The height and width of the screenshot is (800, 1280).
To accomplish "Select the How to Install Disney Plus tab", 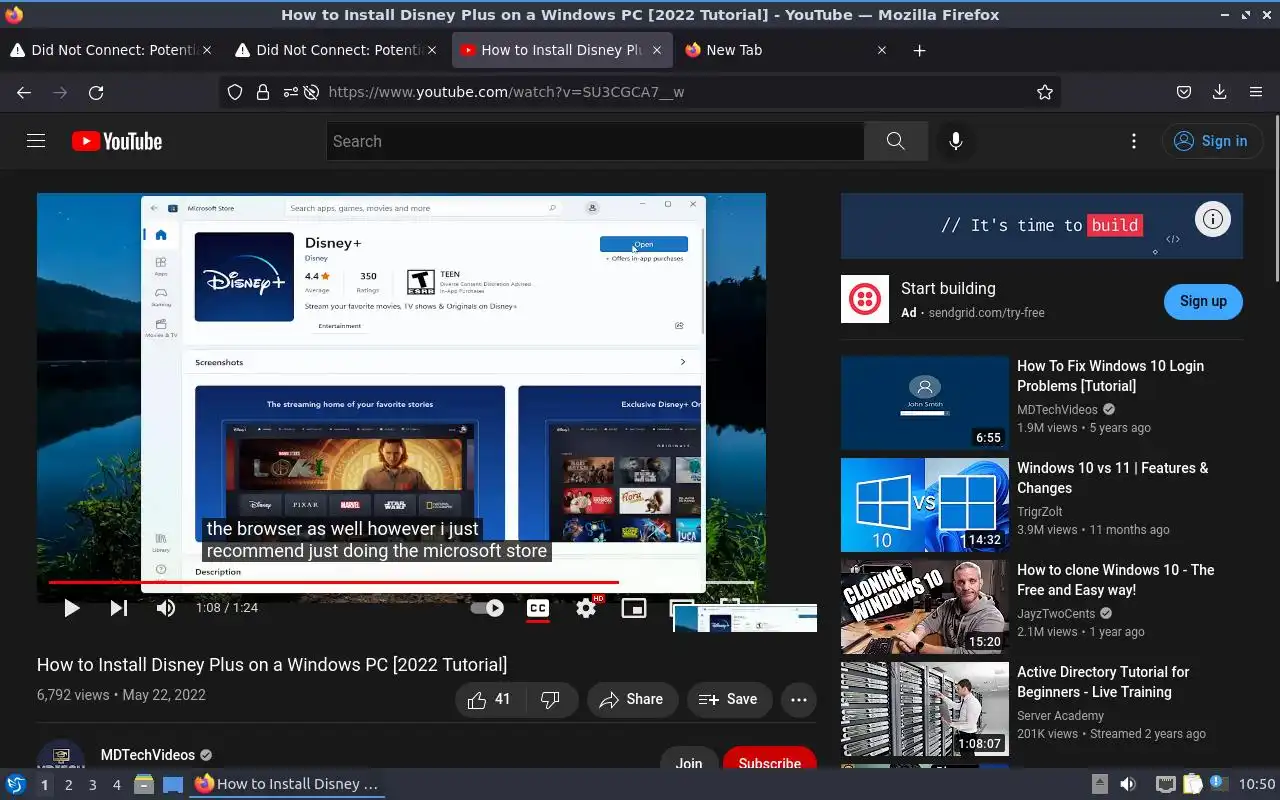I will (x=560, y=50).
